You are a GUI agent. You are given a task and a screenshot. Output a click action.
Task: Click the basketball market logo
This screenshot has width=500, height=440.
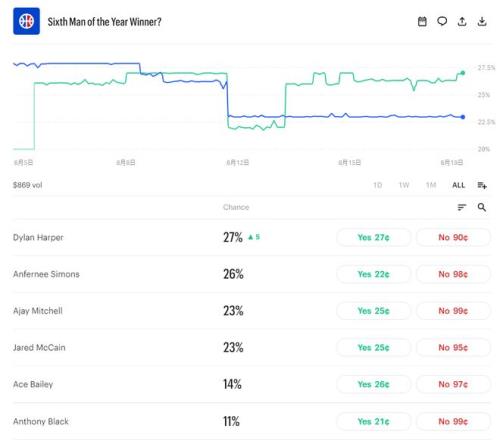tap(26, 21)
